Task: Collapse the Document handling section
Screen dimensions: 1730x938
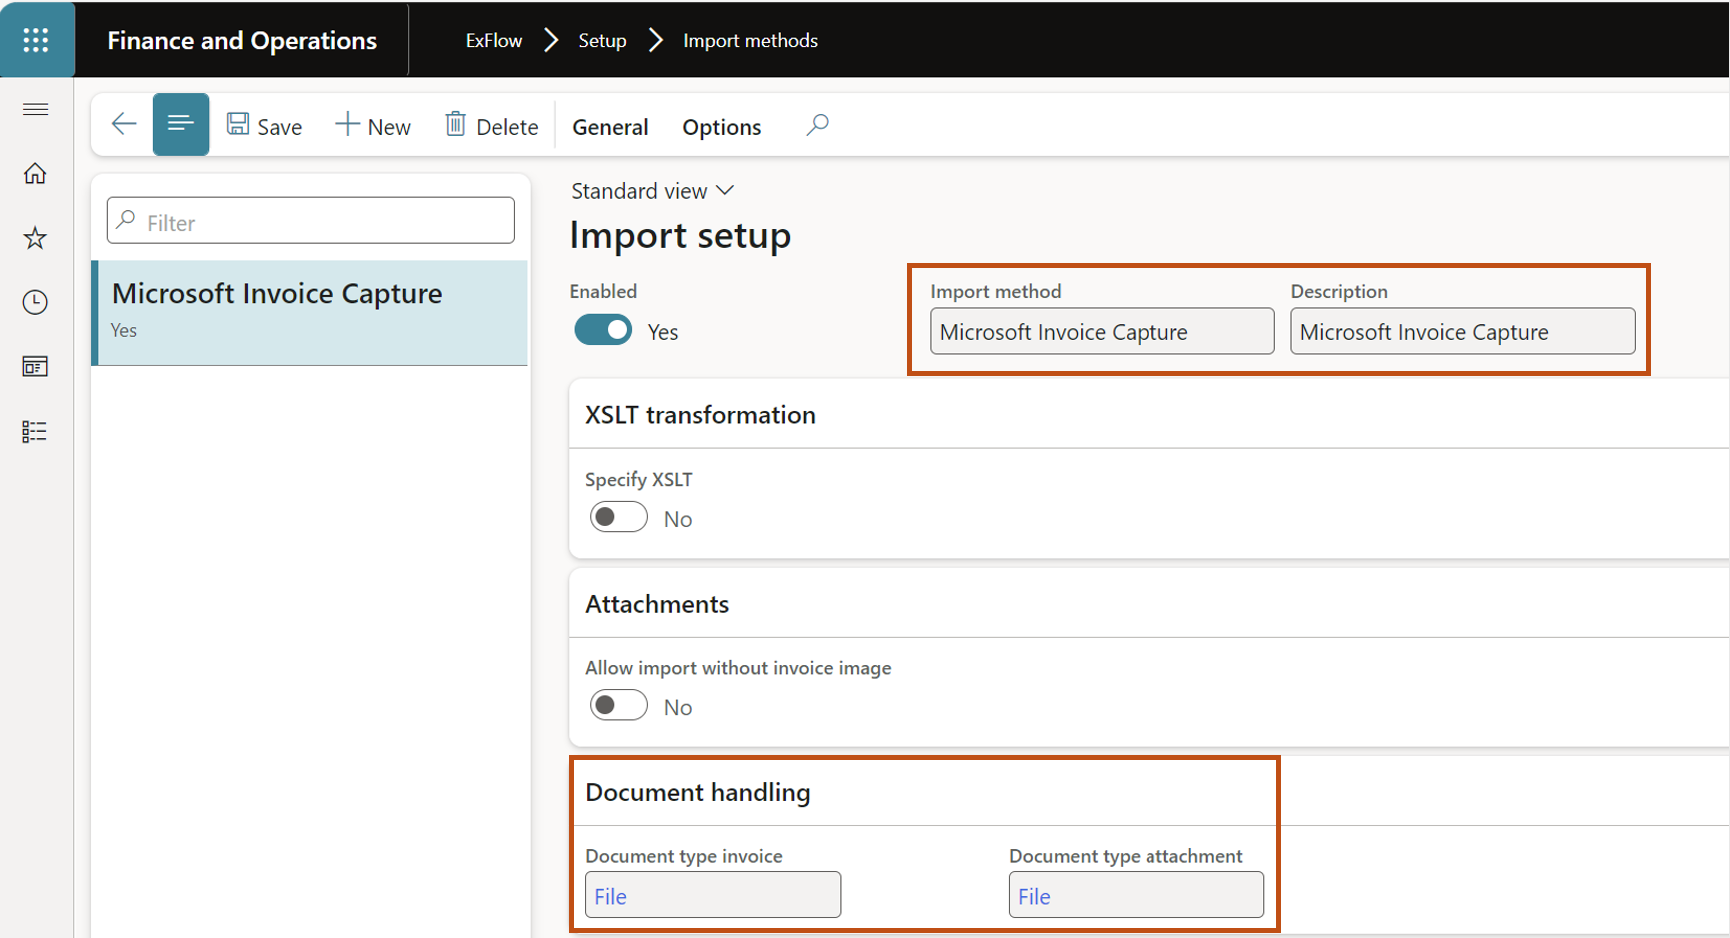Action: point(698,792)
